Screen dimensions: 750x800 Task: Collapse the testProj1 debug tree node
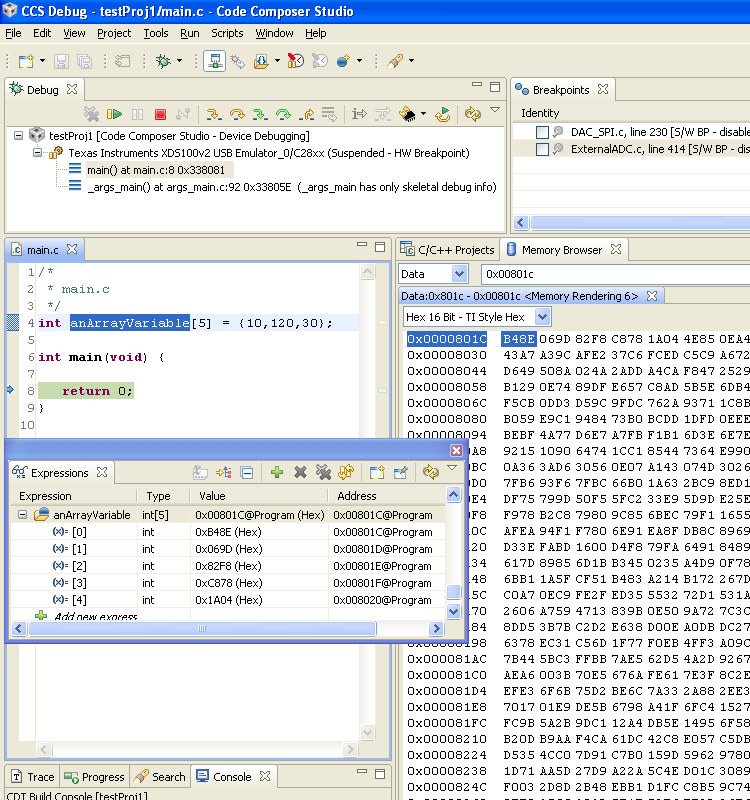click(x=20, y=136)
